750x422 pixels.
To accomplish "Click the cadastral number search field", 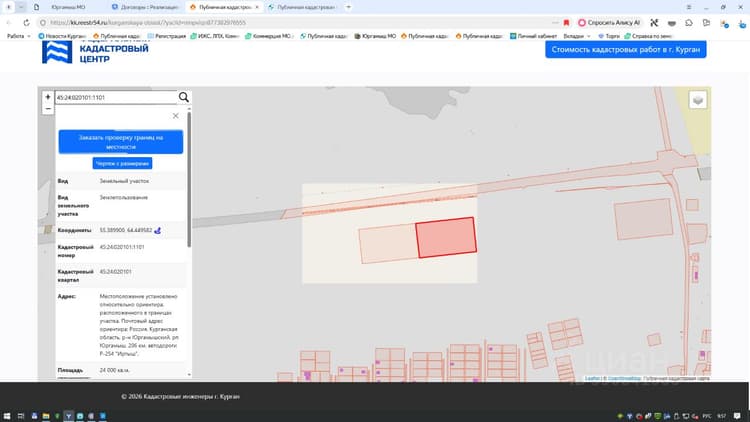I will click(116, 97).
